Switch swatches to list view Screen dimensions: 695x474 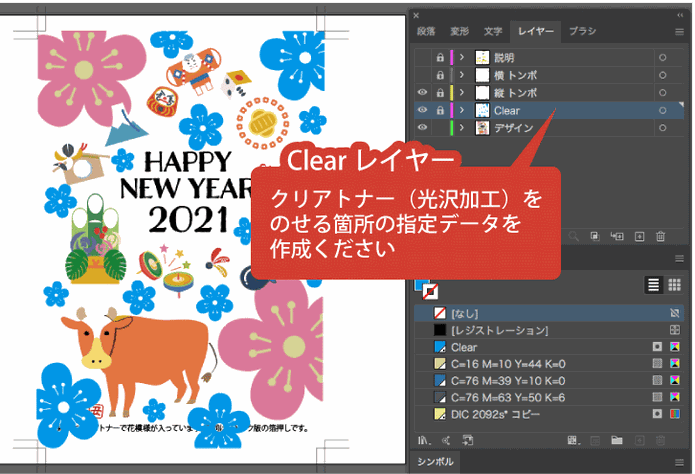coord(653,285)
